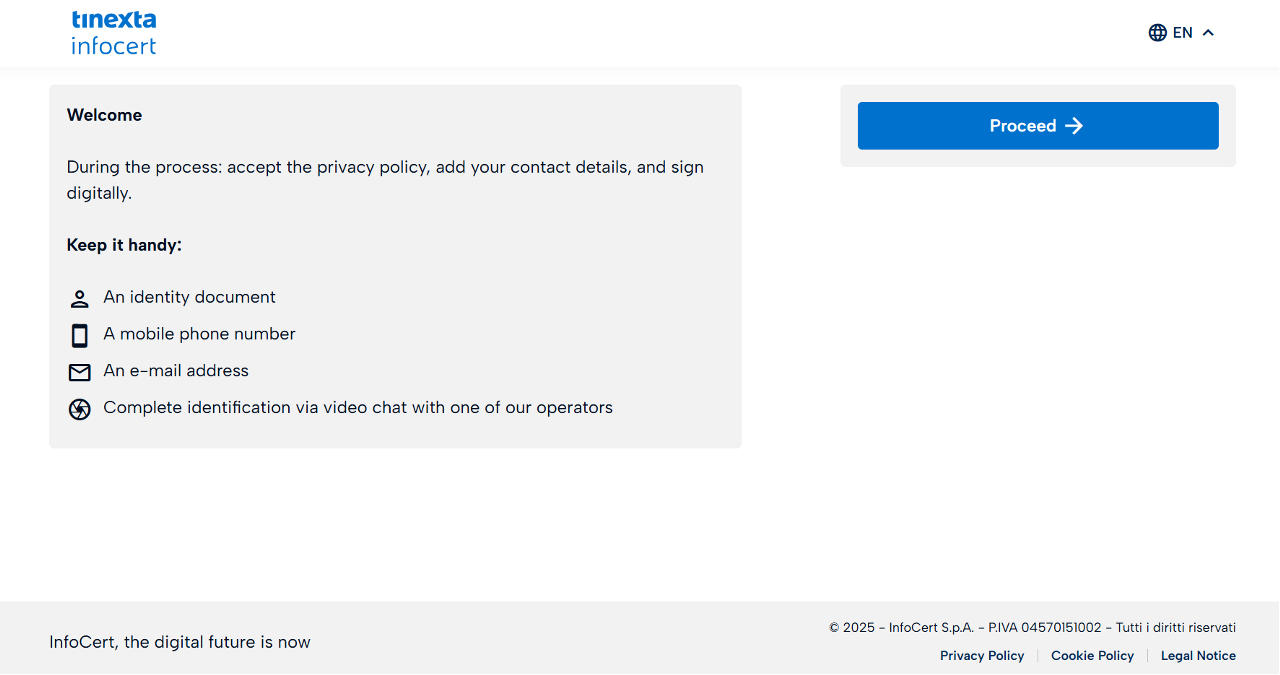Click the 'InfoCert, the digital future is now' tagline
Image resolution: width=1280 pixels, height=675 pixels.
point(180,642)
